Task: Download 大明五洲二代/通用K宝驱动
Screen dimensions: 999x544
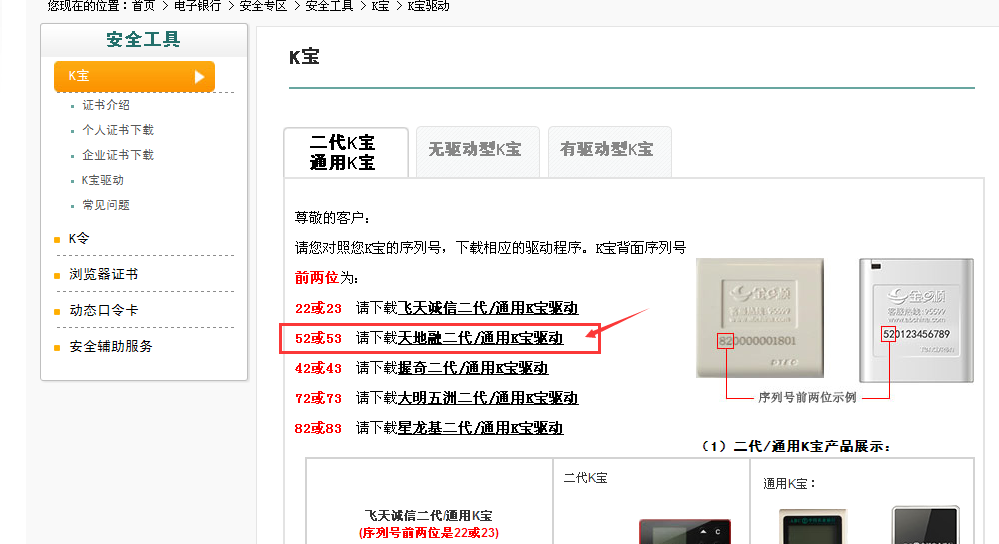Action: 487,398
